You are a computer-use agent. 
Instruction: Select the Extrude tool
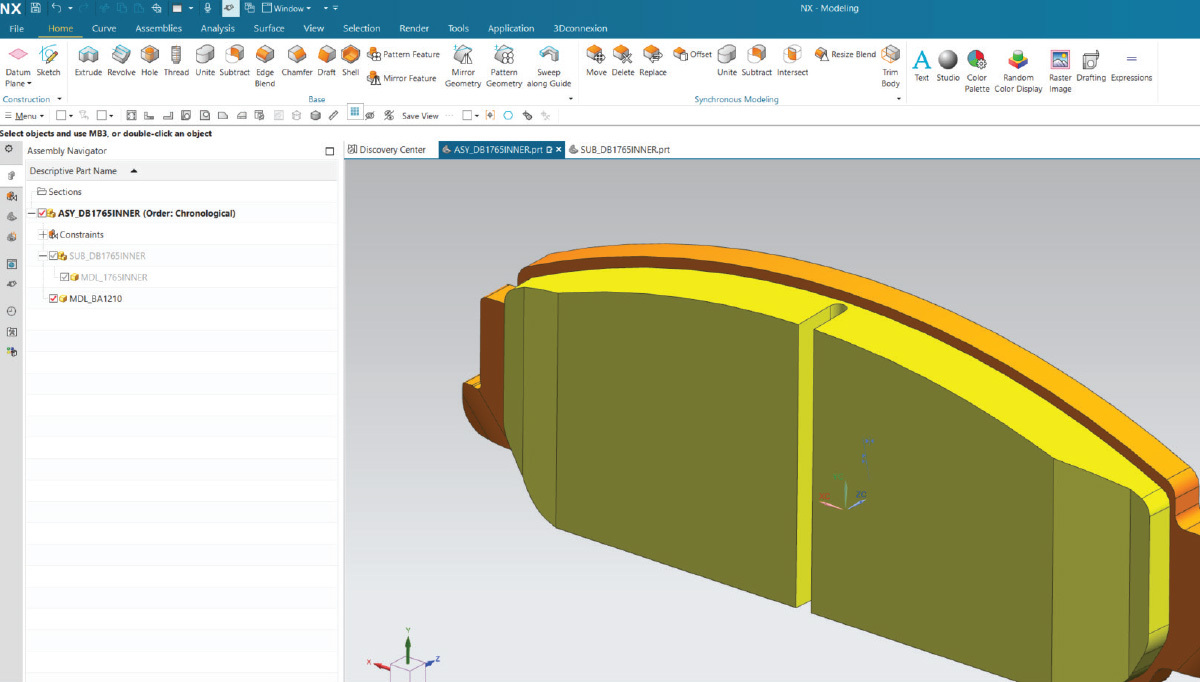click(x=88, y=62)
